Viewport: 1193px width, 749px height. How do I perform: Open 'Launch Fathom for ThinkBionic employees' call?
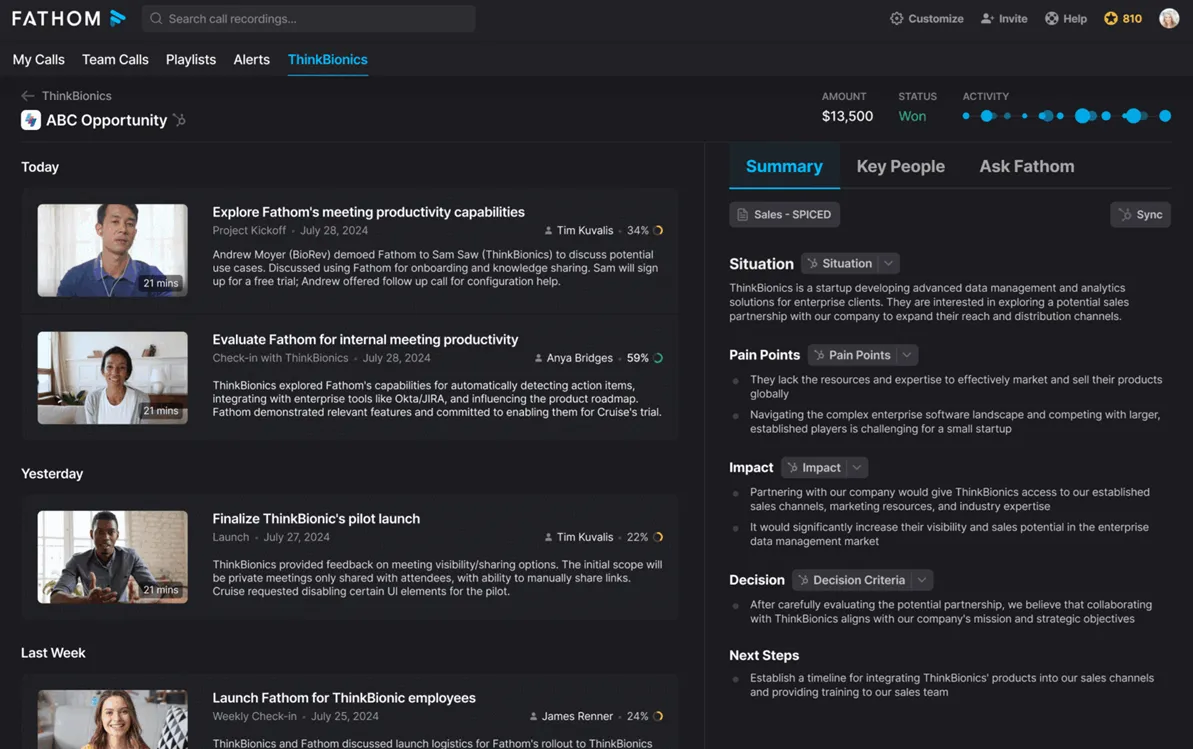click(x=344, y=698)
